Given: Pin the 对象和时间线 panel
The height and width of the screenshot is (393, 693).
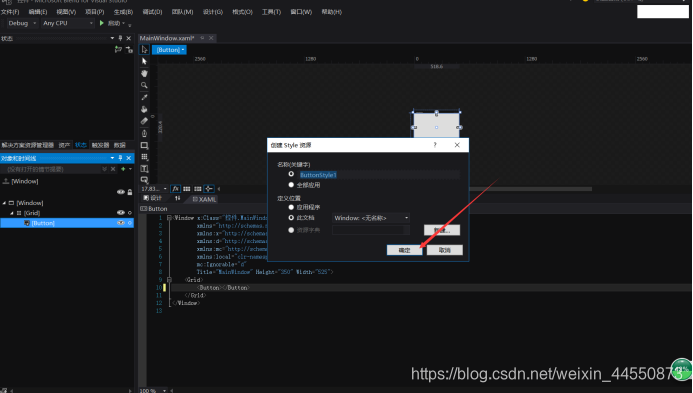Looking at the screenshot, I should [x=120, y=158].
